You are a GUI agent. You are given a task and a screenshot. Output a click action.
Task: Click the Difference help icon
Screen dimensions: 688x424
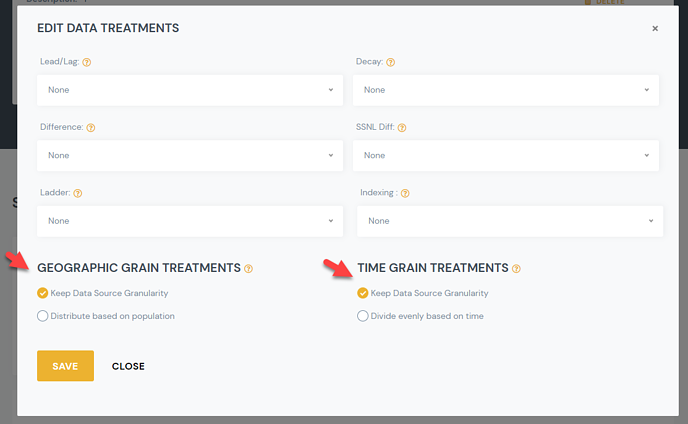(91, 128)
